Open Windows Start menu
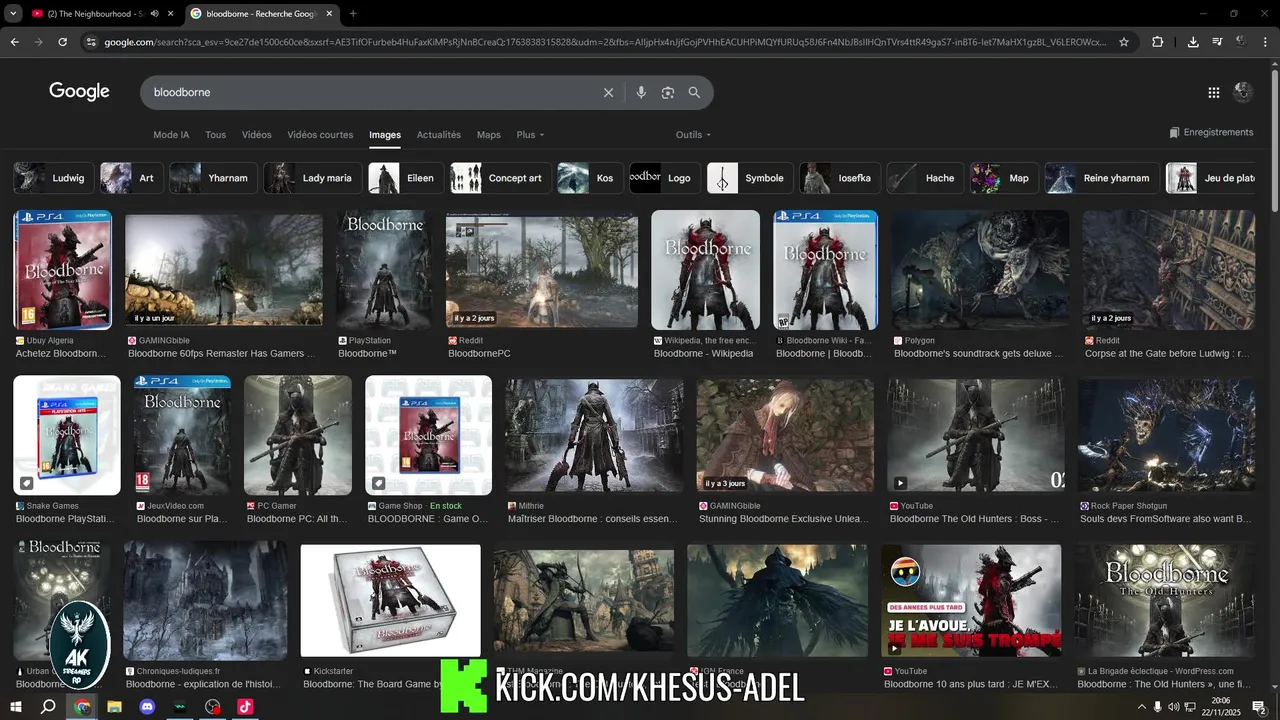Viewport: 1280px width, 720px height. pyautogui.click(x=15, y=706)
